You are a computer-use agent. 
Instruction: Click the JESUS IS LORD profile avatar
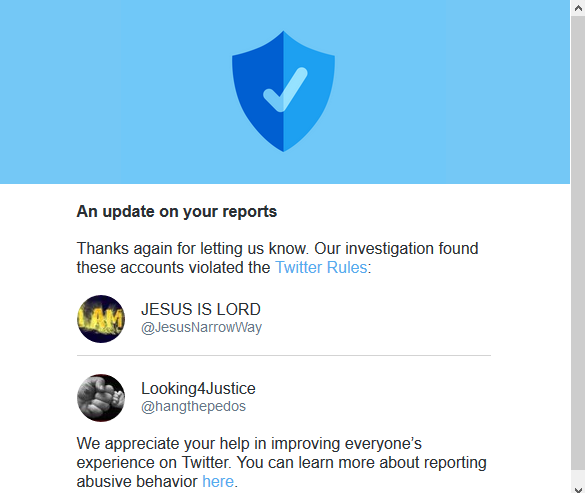click(101, 319)
